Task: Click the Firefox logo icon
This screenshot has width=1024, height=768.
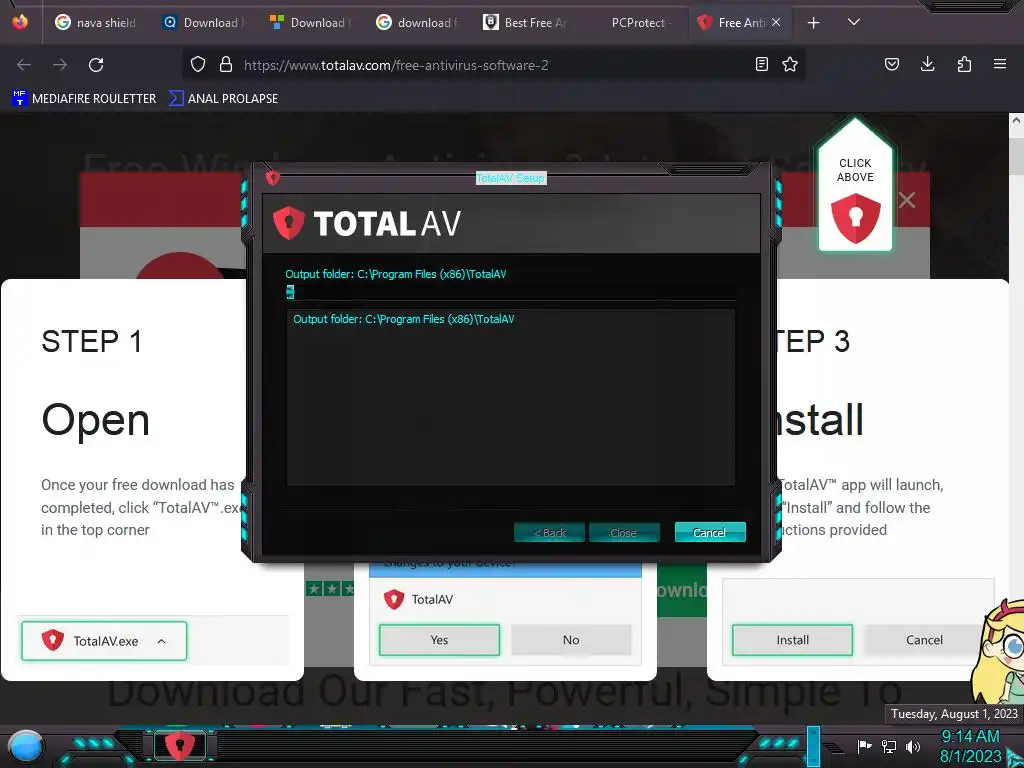Action: click(x=20, y=22)
